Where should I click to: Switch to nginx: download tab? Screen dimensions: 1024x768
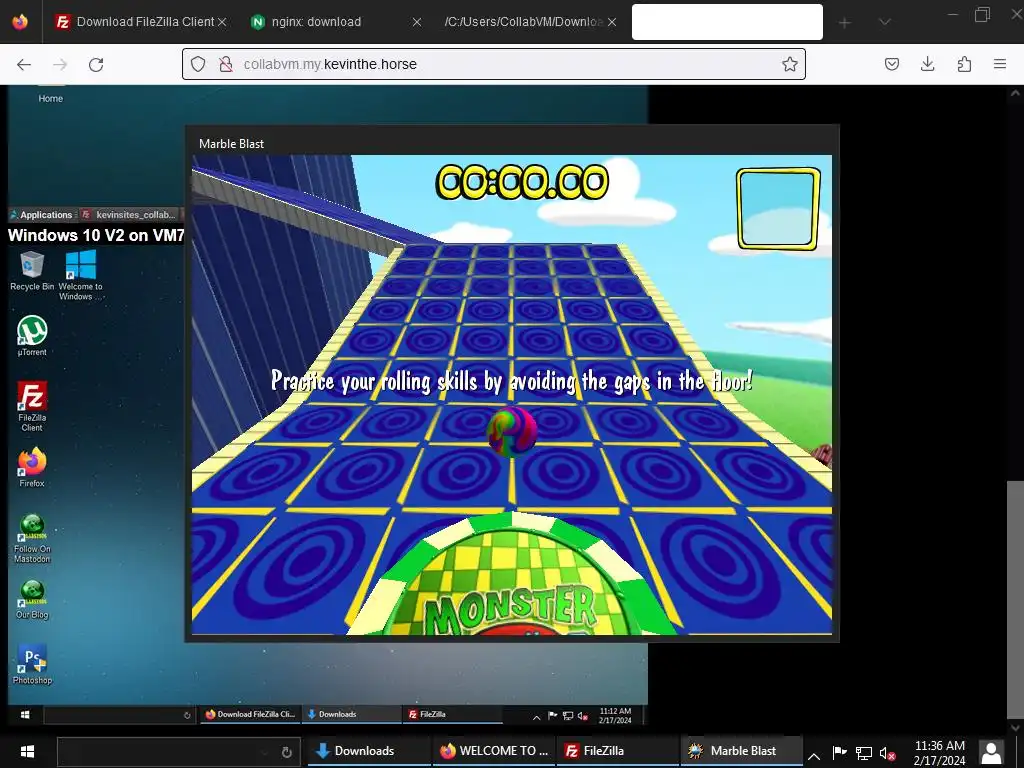pyautogui.click(x=336, y=22)
